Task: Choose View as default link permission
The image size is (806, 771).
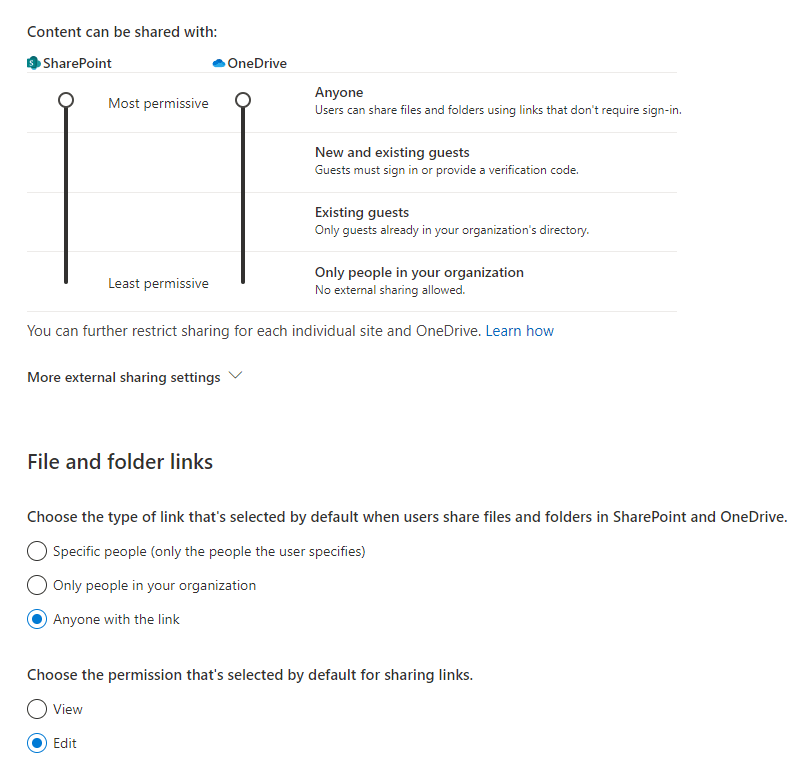Action: click(x=36, y=709)
